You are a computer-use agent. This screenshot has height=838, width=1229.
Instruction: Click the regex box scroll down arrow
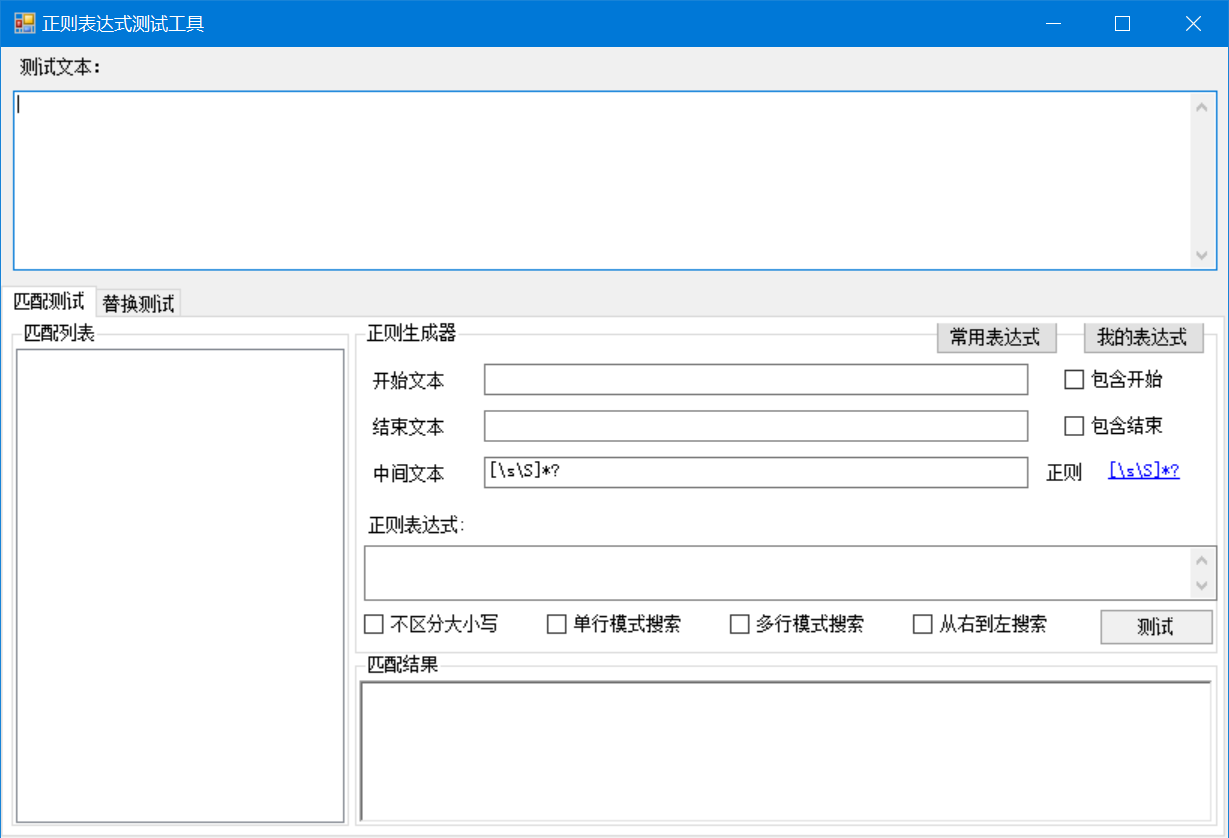coord(1203,585)
